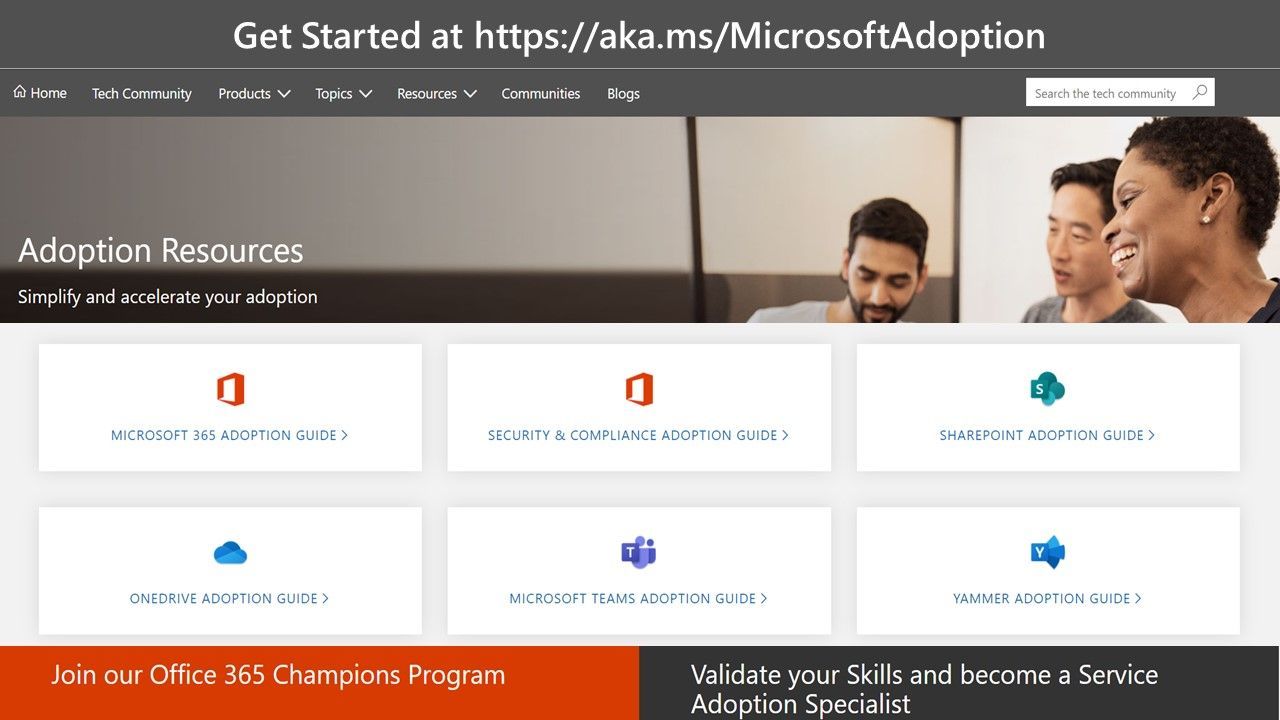Click the chevron after Yammer Adoption Guide
This screenshot has height=720, width=1280.
click(x=1138, y=598)
